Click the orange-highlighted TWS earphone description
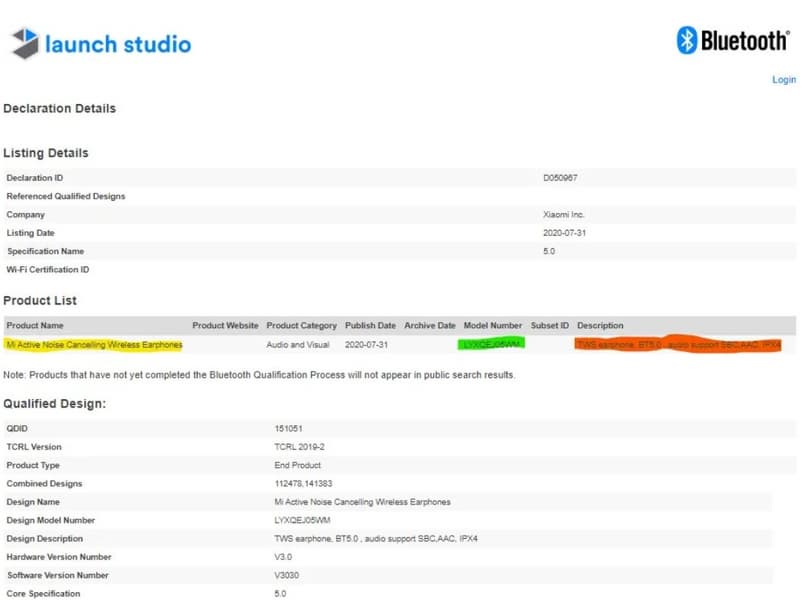 (x=678, y=345)
